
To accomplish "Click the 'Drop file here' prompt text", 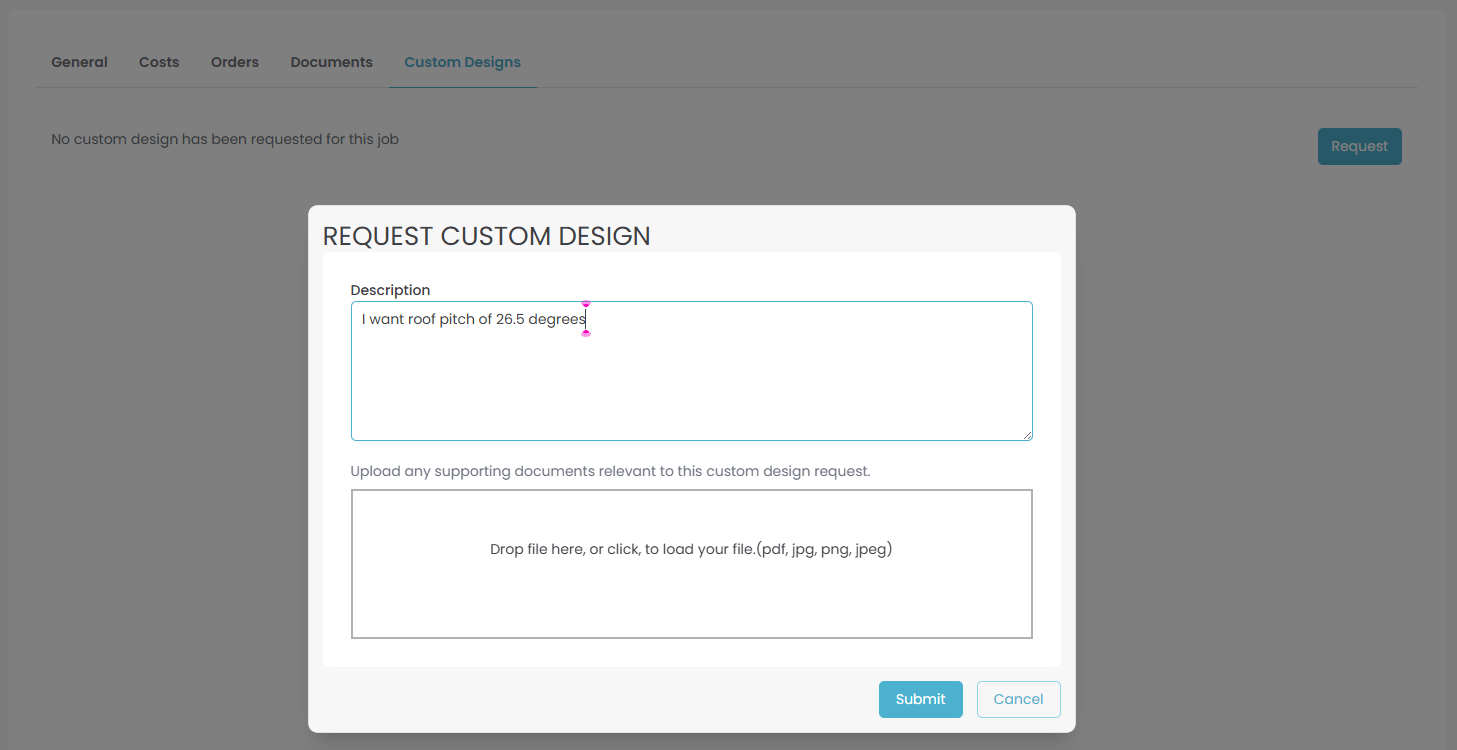I will pos(690,549).
